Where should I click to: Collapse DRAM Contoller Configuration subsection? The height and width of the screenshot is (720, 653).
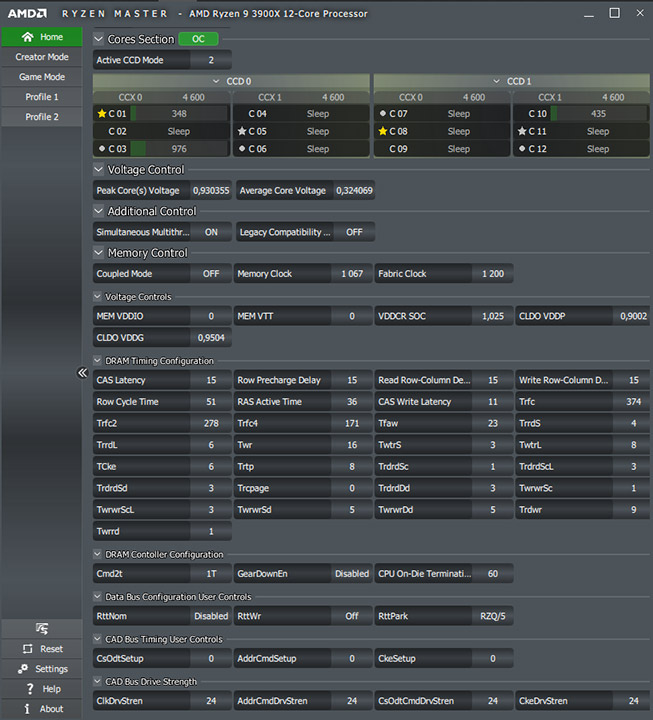click(97, 554)
